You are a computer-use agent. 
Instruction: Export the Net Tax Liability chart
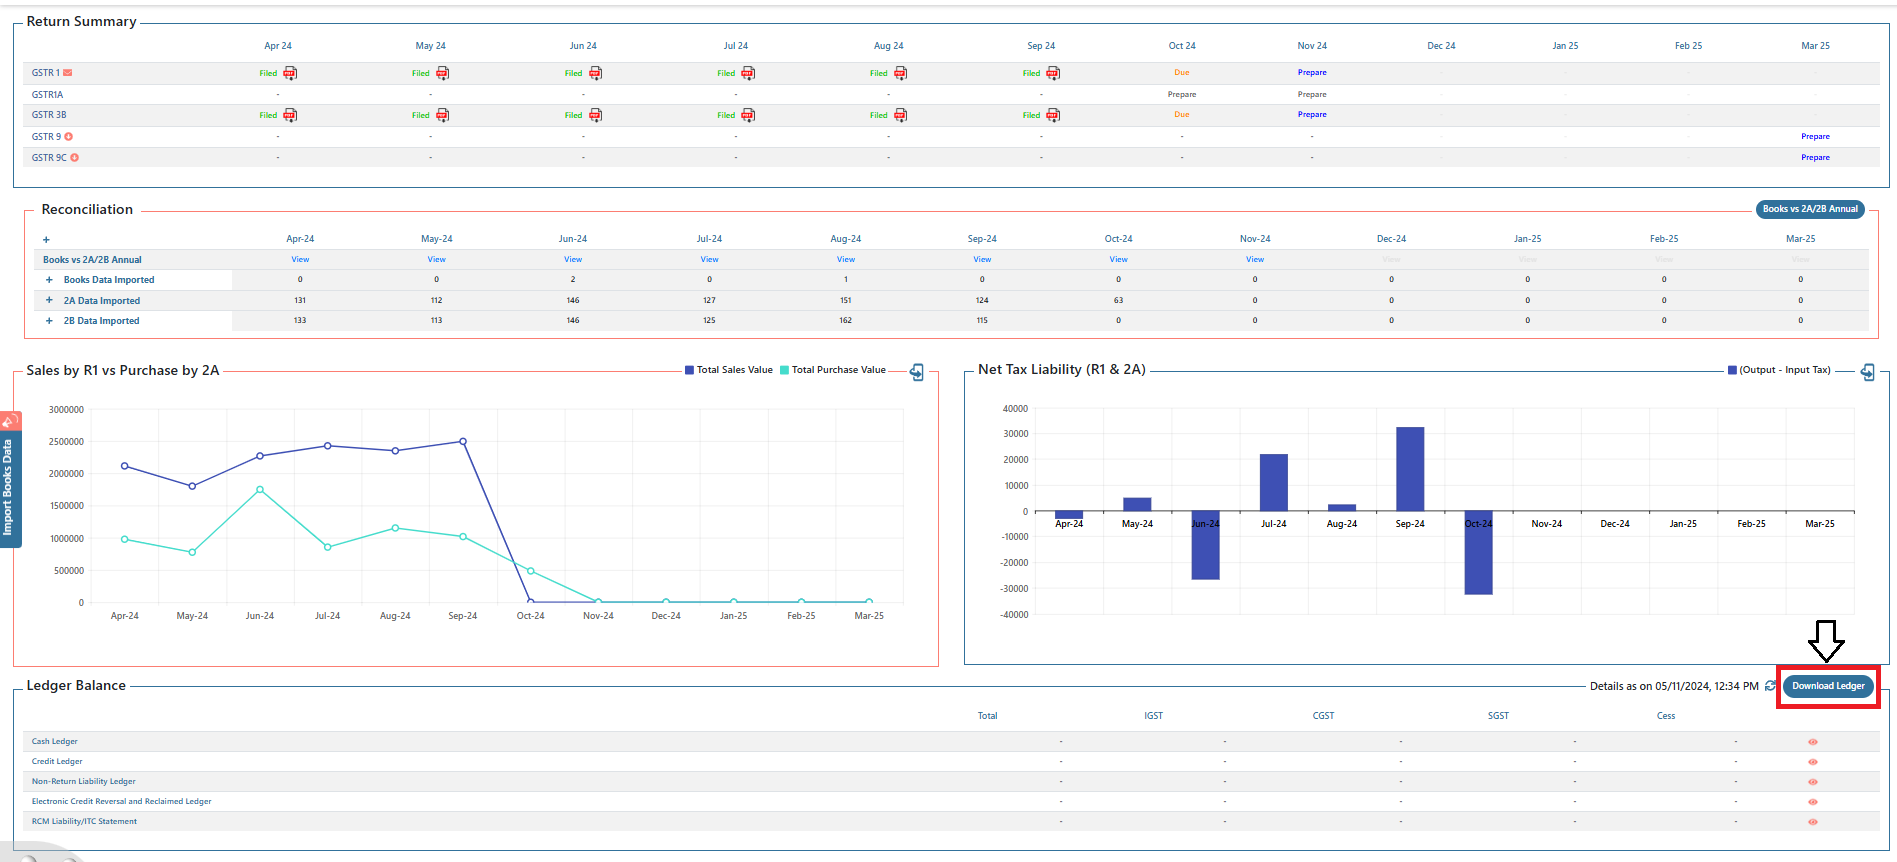pyautogui.click(x=1868, y=372)
